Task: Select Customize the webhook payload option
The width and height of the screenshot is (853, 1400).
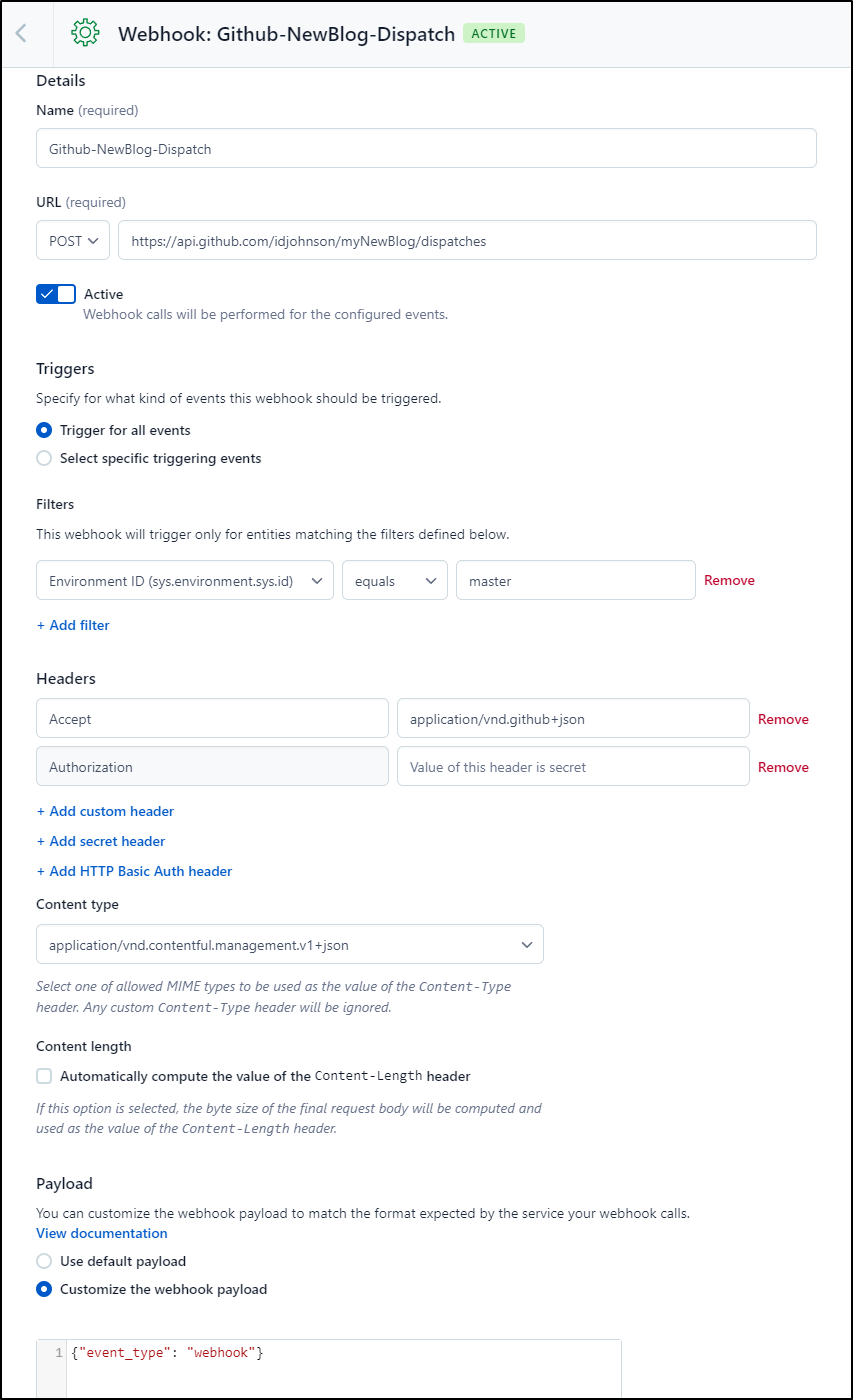Action: 44,1289
